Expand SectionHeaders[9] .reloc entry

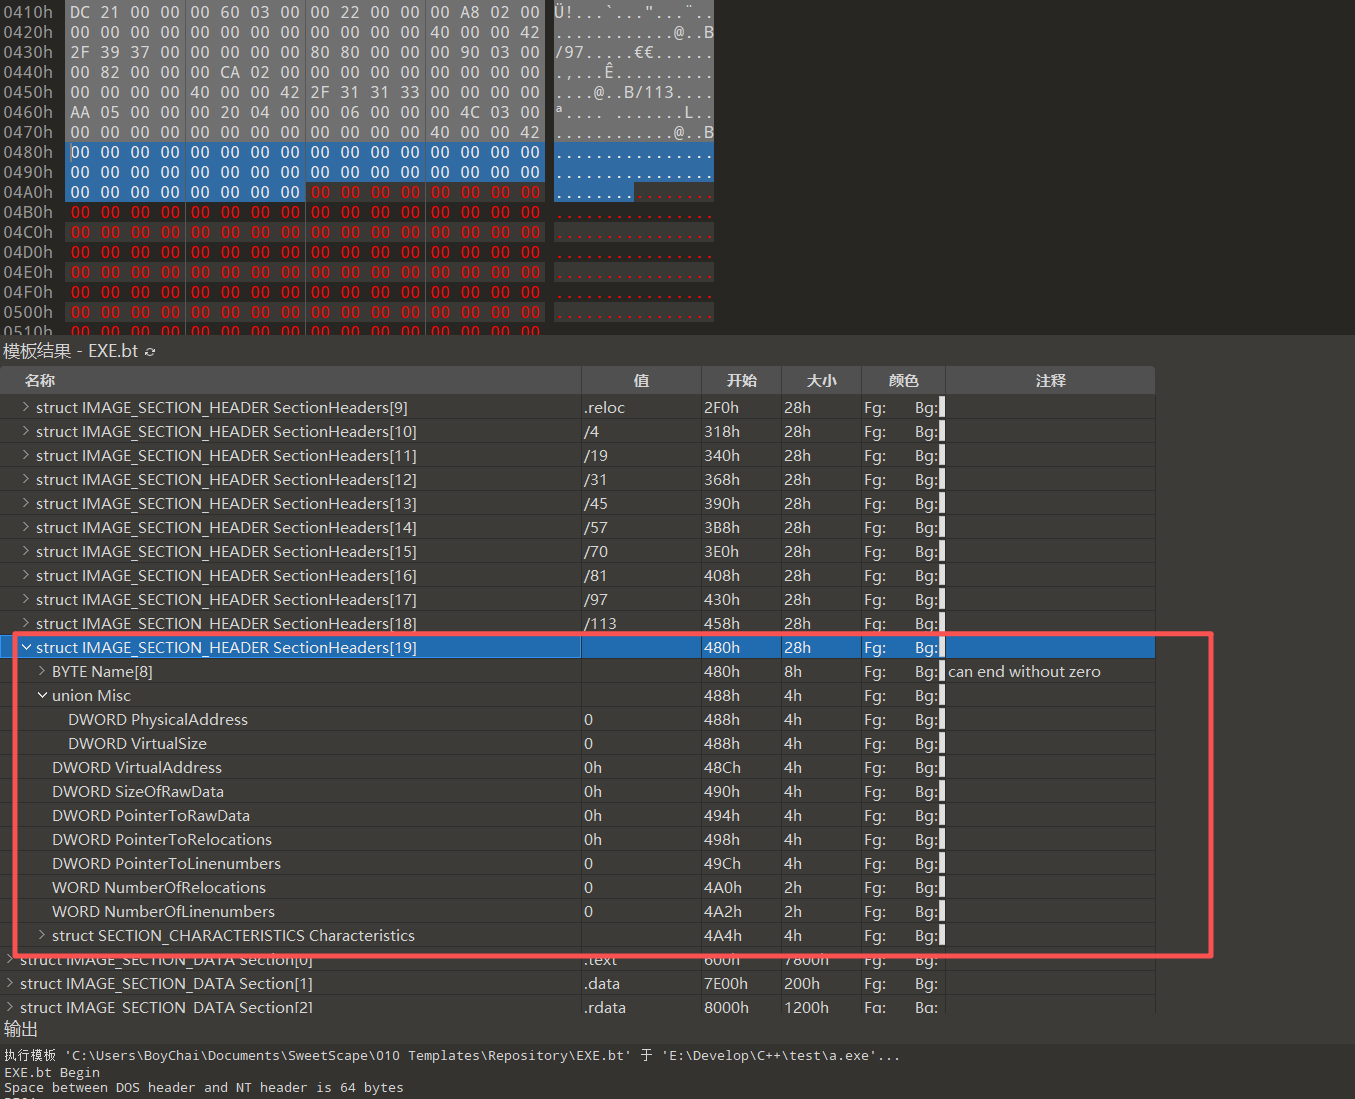[x=26, y=407]
